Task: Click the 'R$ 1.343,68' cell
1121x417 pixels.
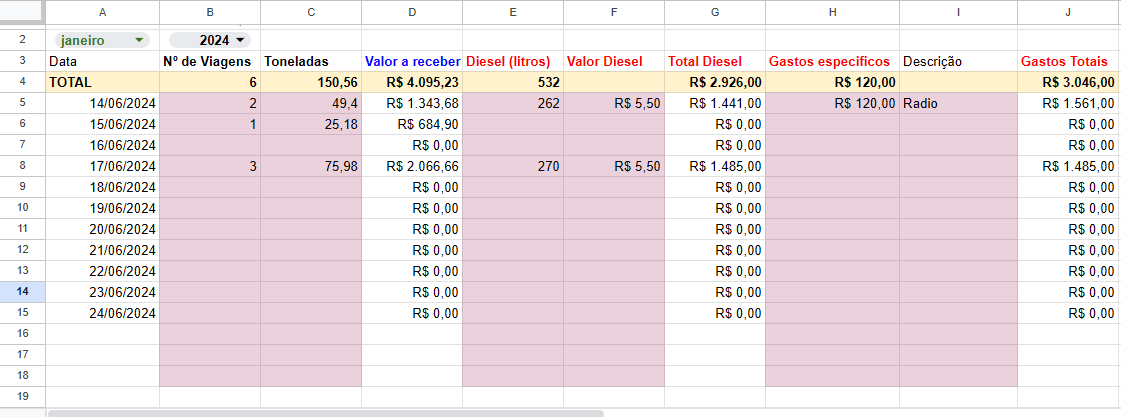Action: (412, 103)
